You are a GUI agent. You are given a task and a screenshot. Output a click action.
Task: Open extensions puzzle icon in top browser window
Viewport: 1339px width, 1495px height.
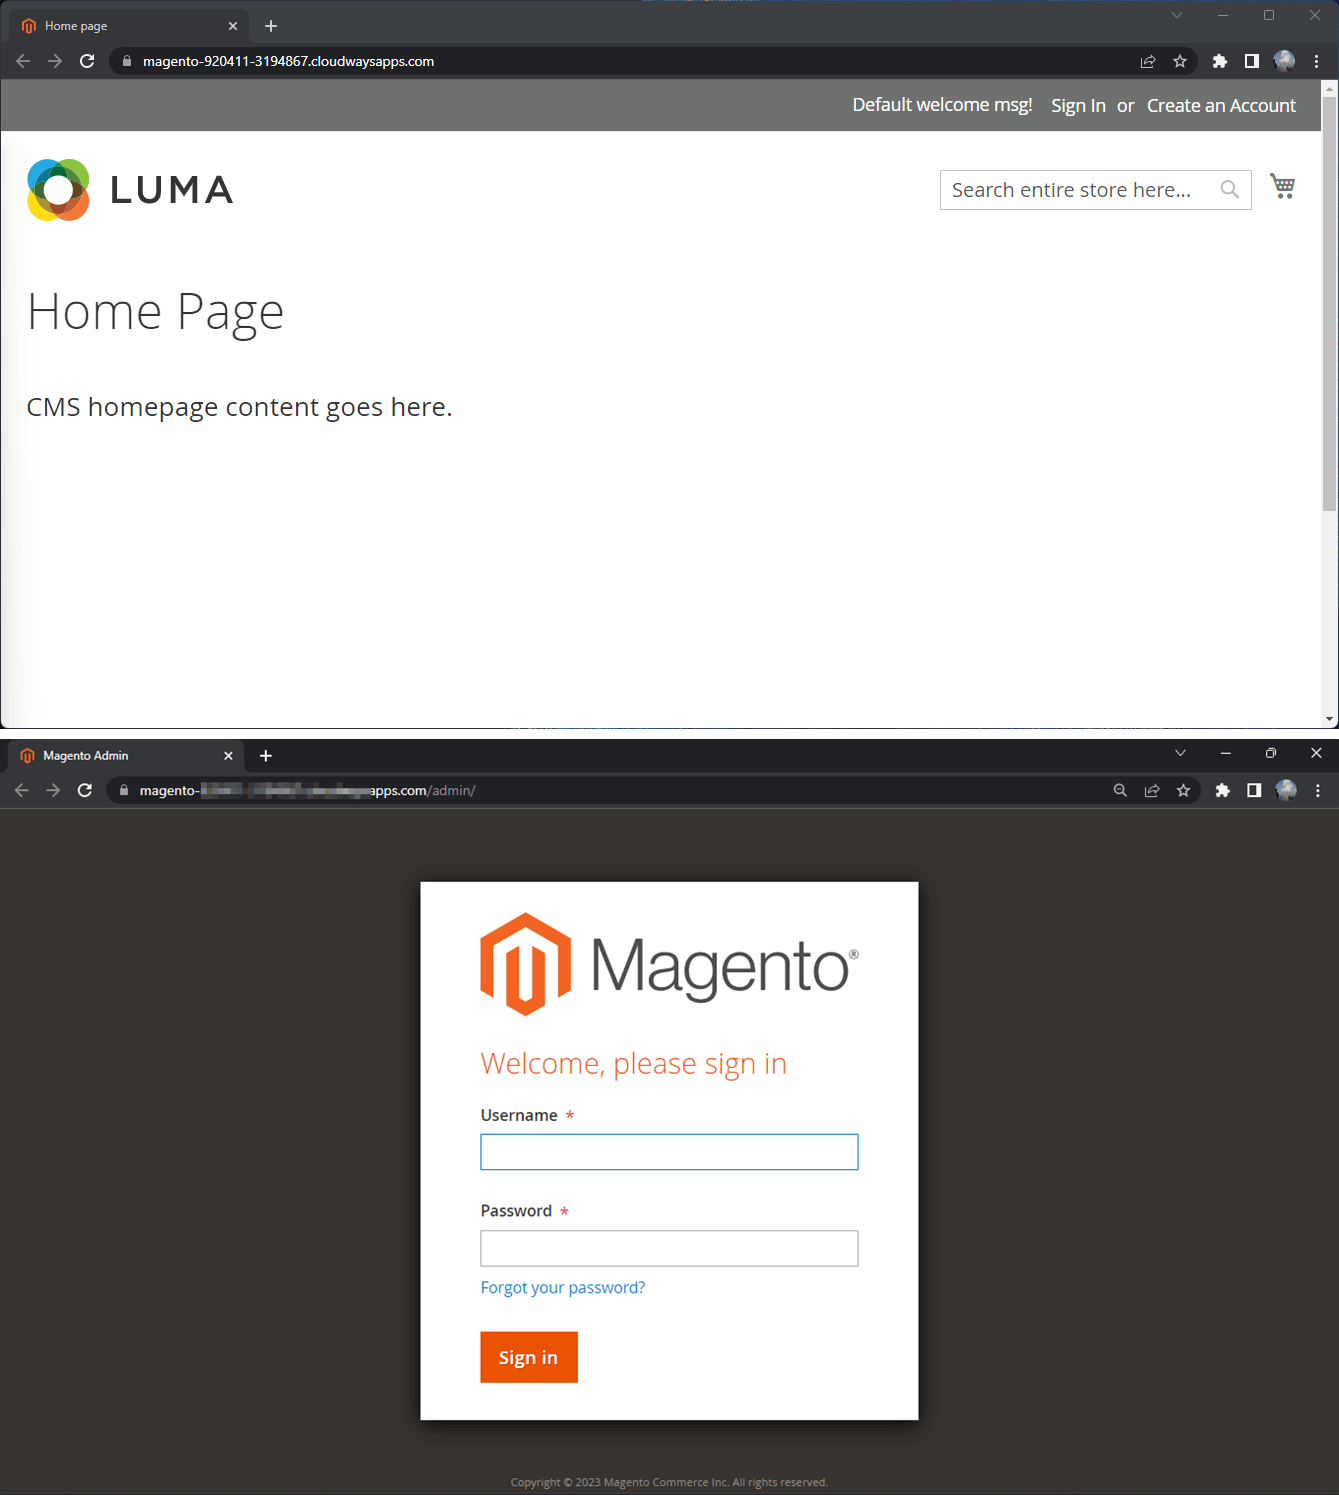1219,61
